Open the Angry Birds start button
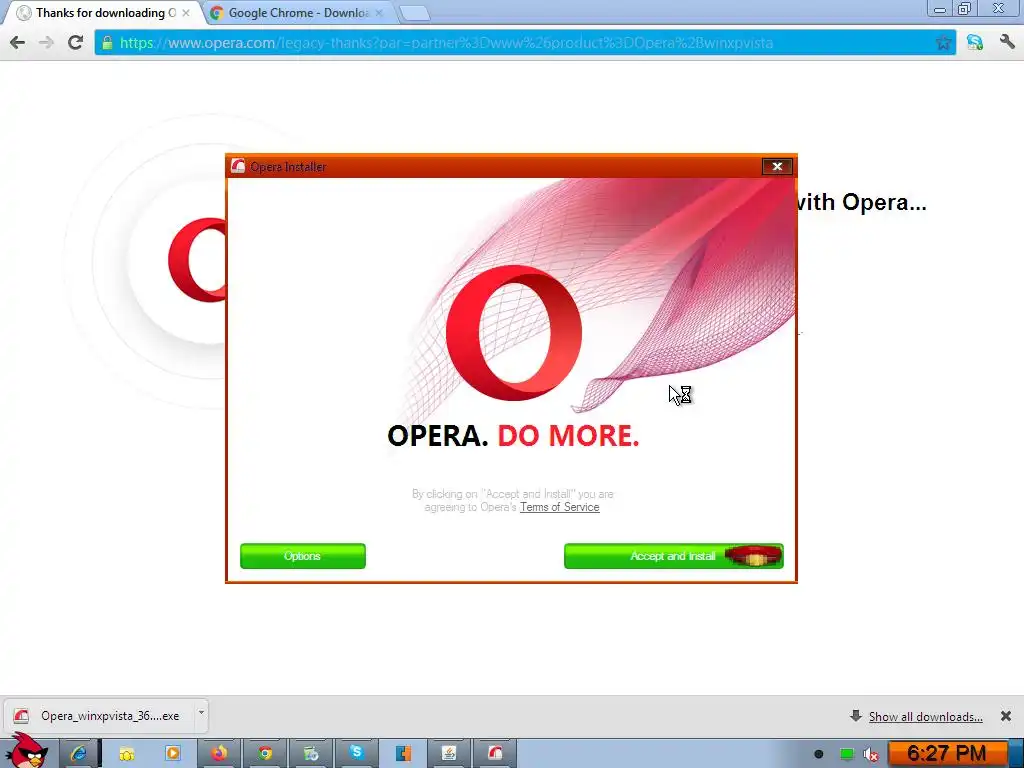Screen dimensions: 1024x768 26,751
